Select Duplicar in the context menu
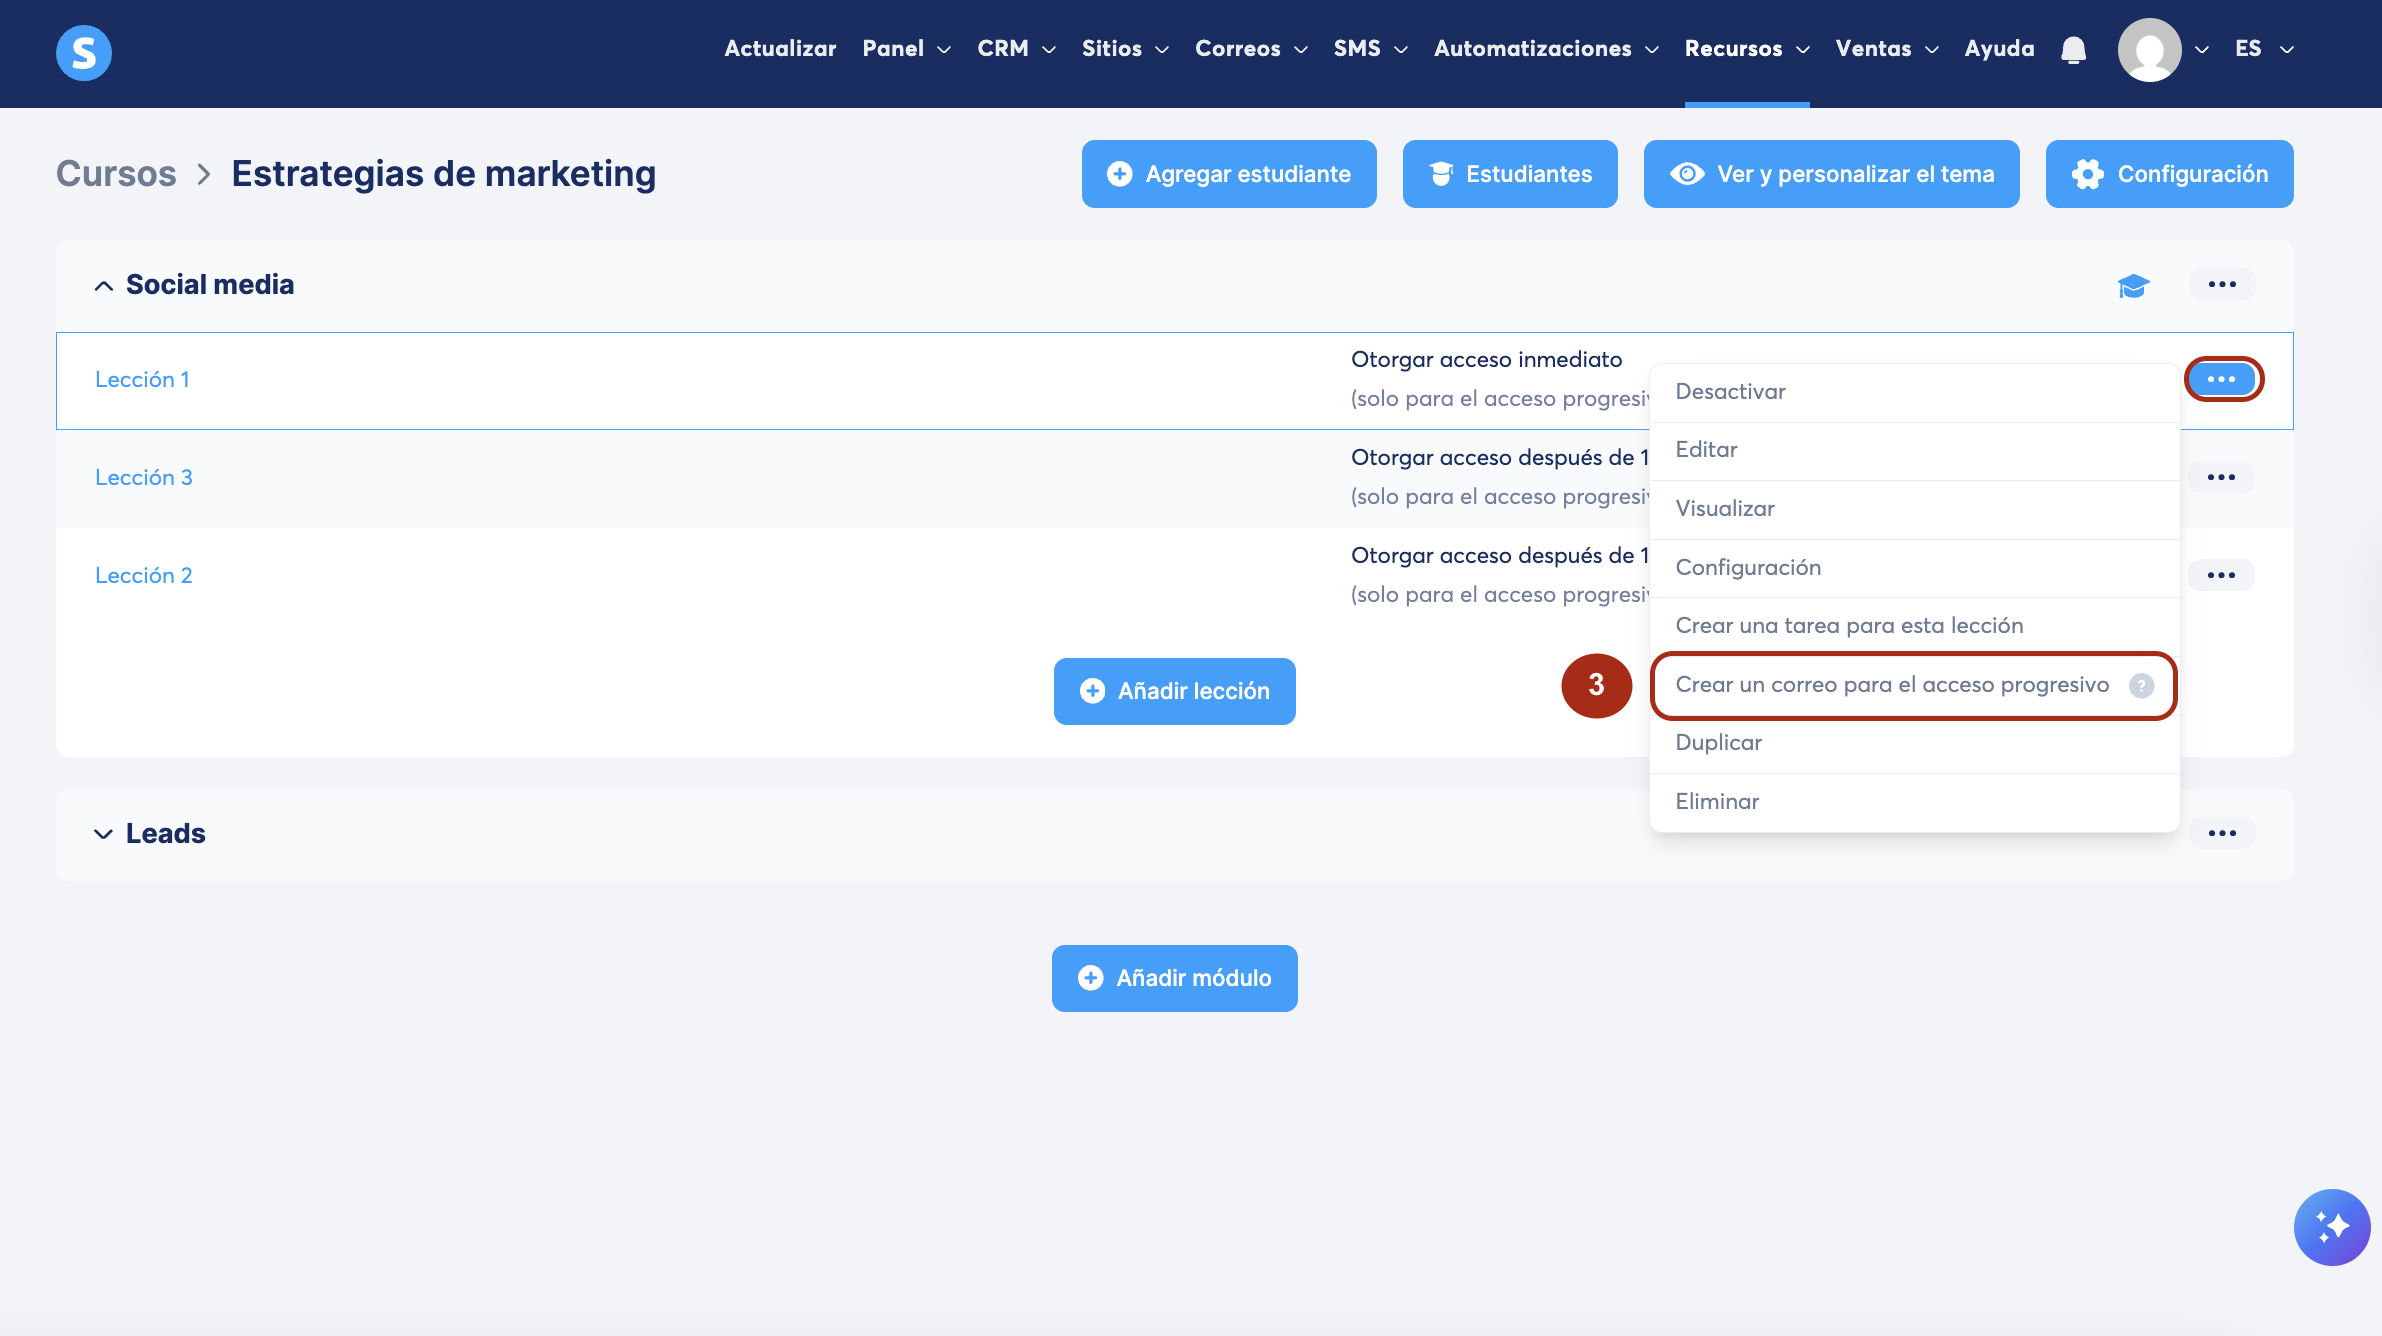 click(x=1718, y=743)
